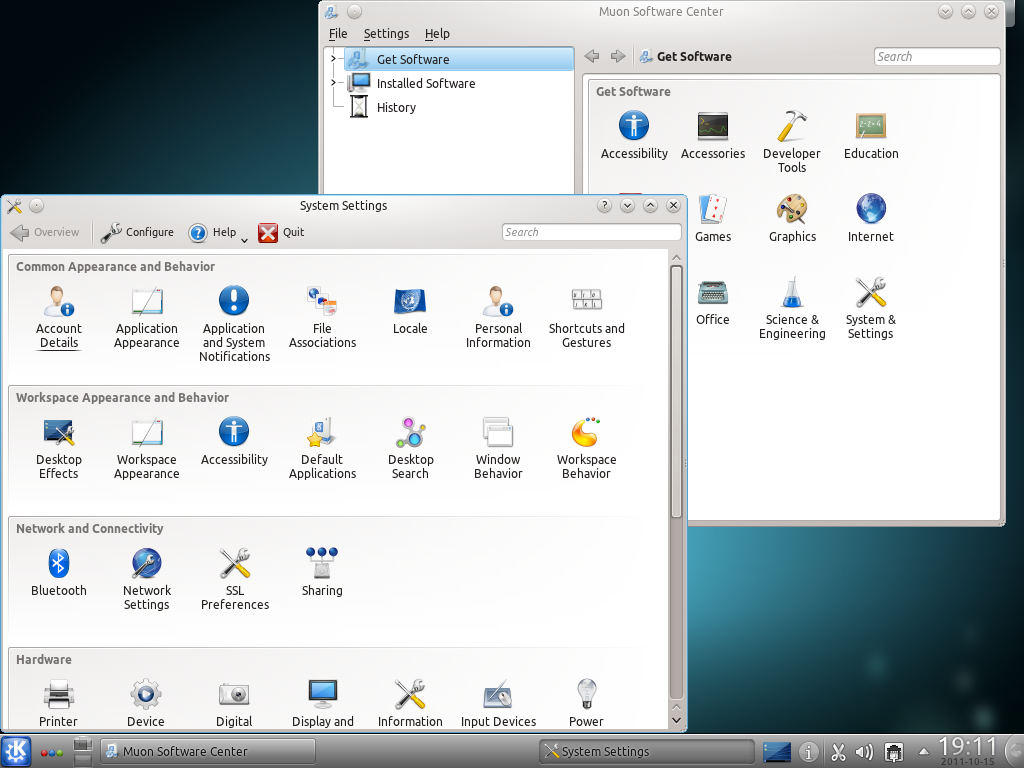Click the Muon Software Center search field

tap(936, 56)
